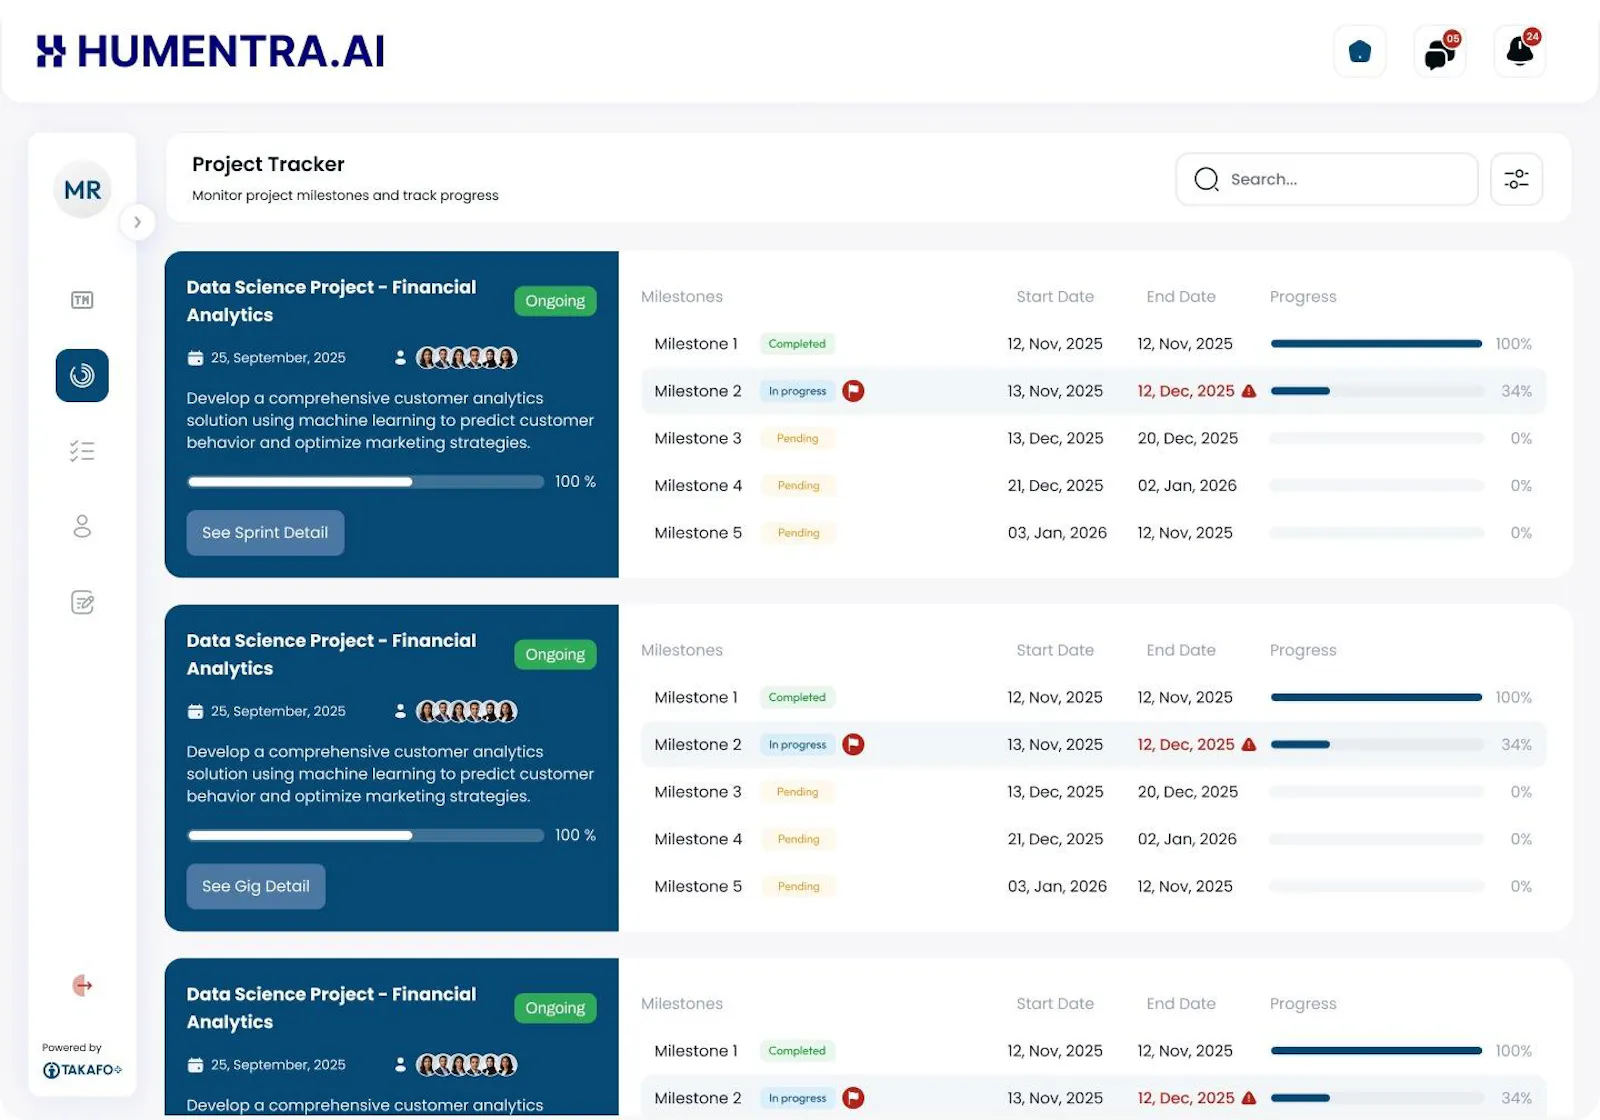1600x1120 pixels.
Task: Click In progress status in first card's Milestone 2
Action: 797,391
